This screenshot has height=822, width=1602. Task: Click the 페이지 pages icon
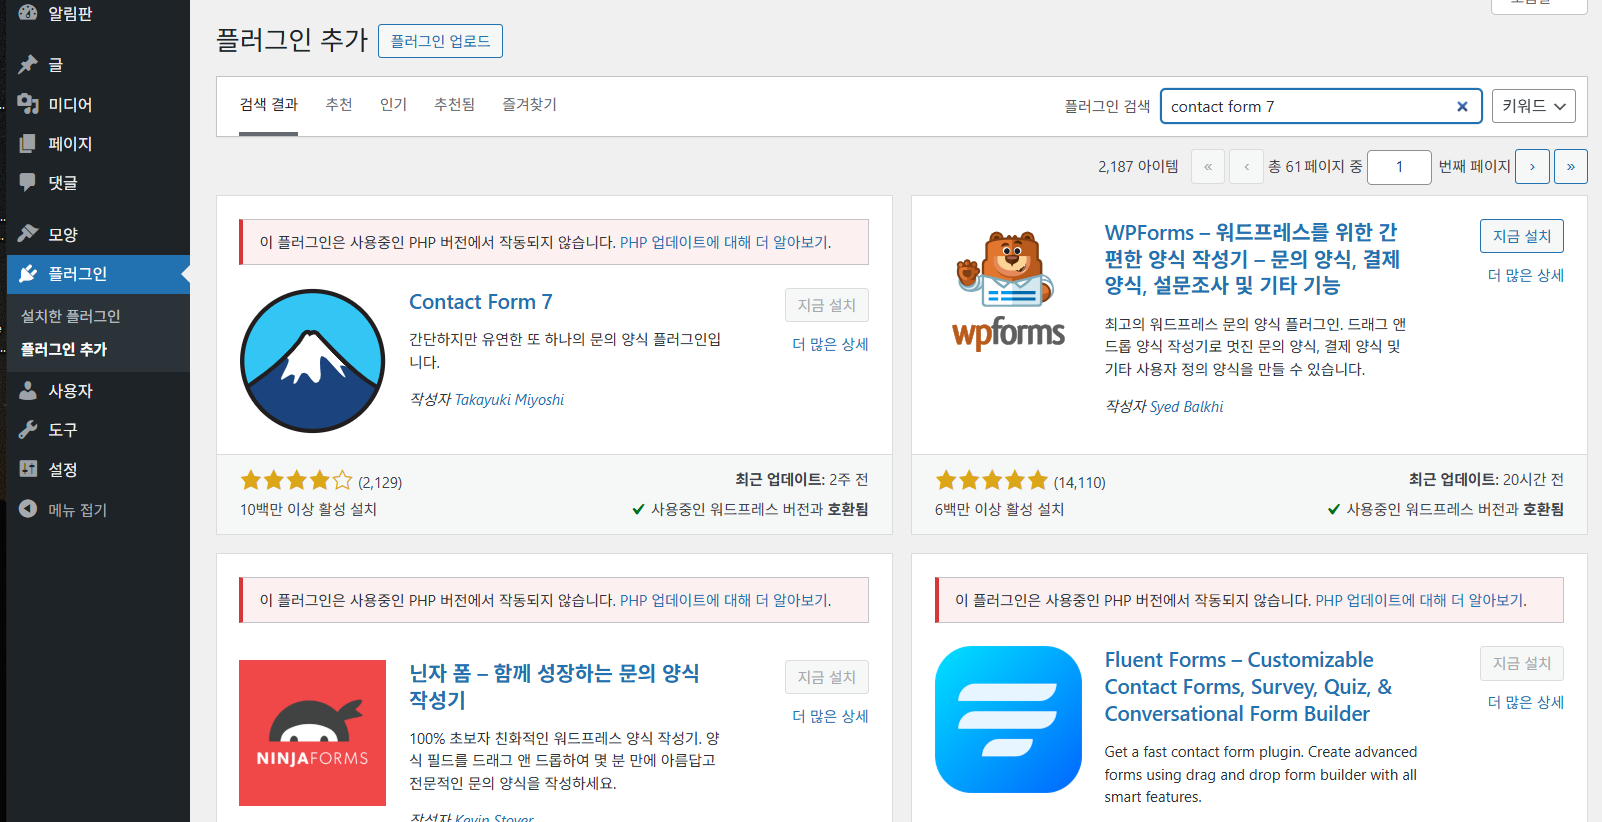click(28, 143)
